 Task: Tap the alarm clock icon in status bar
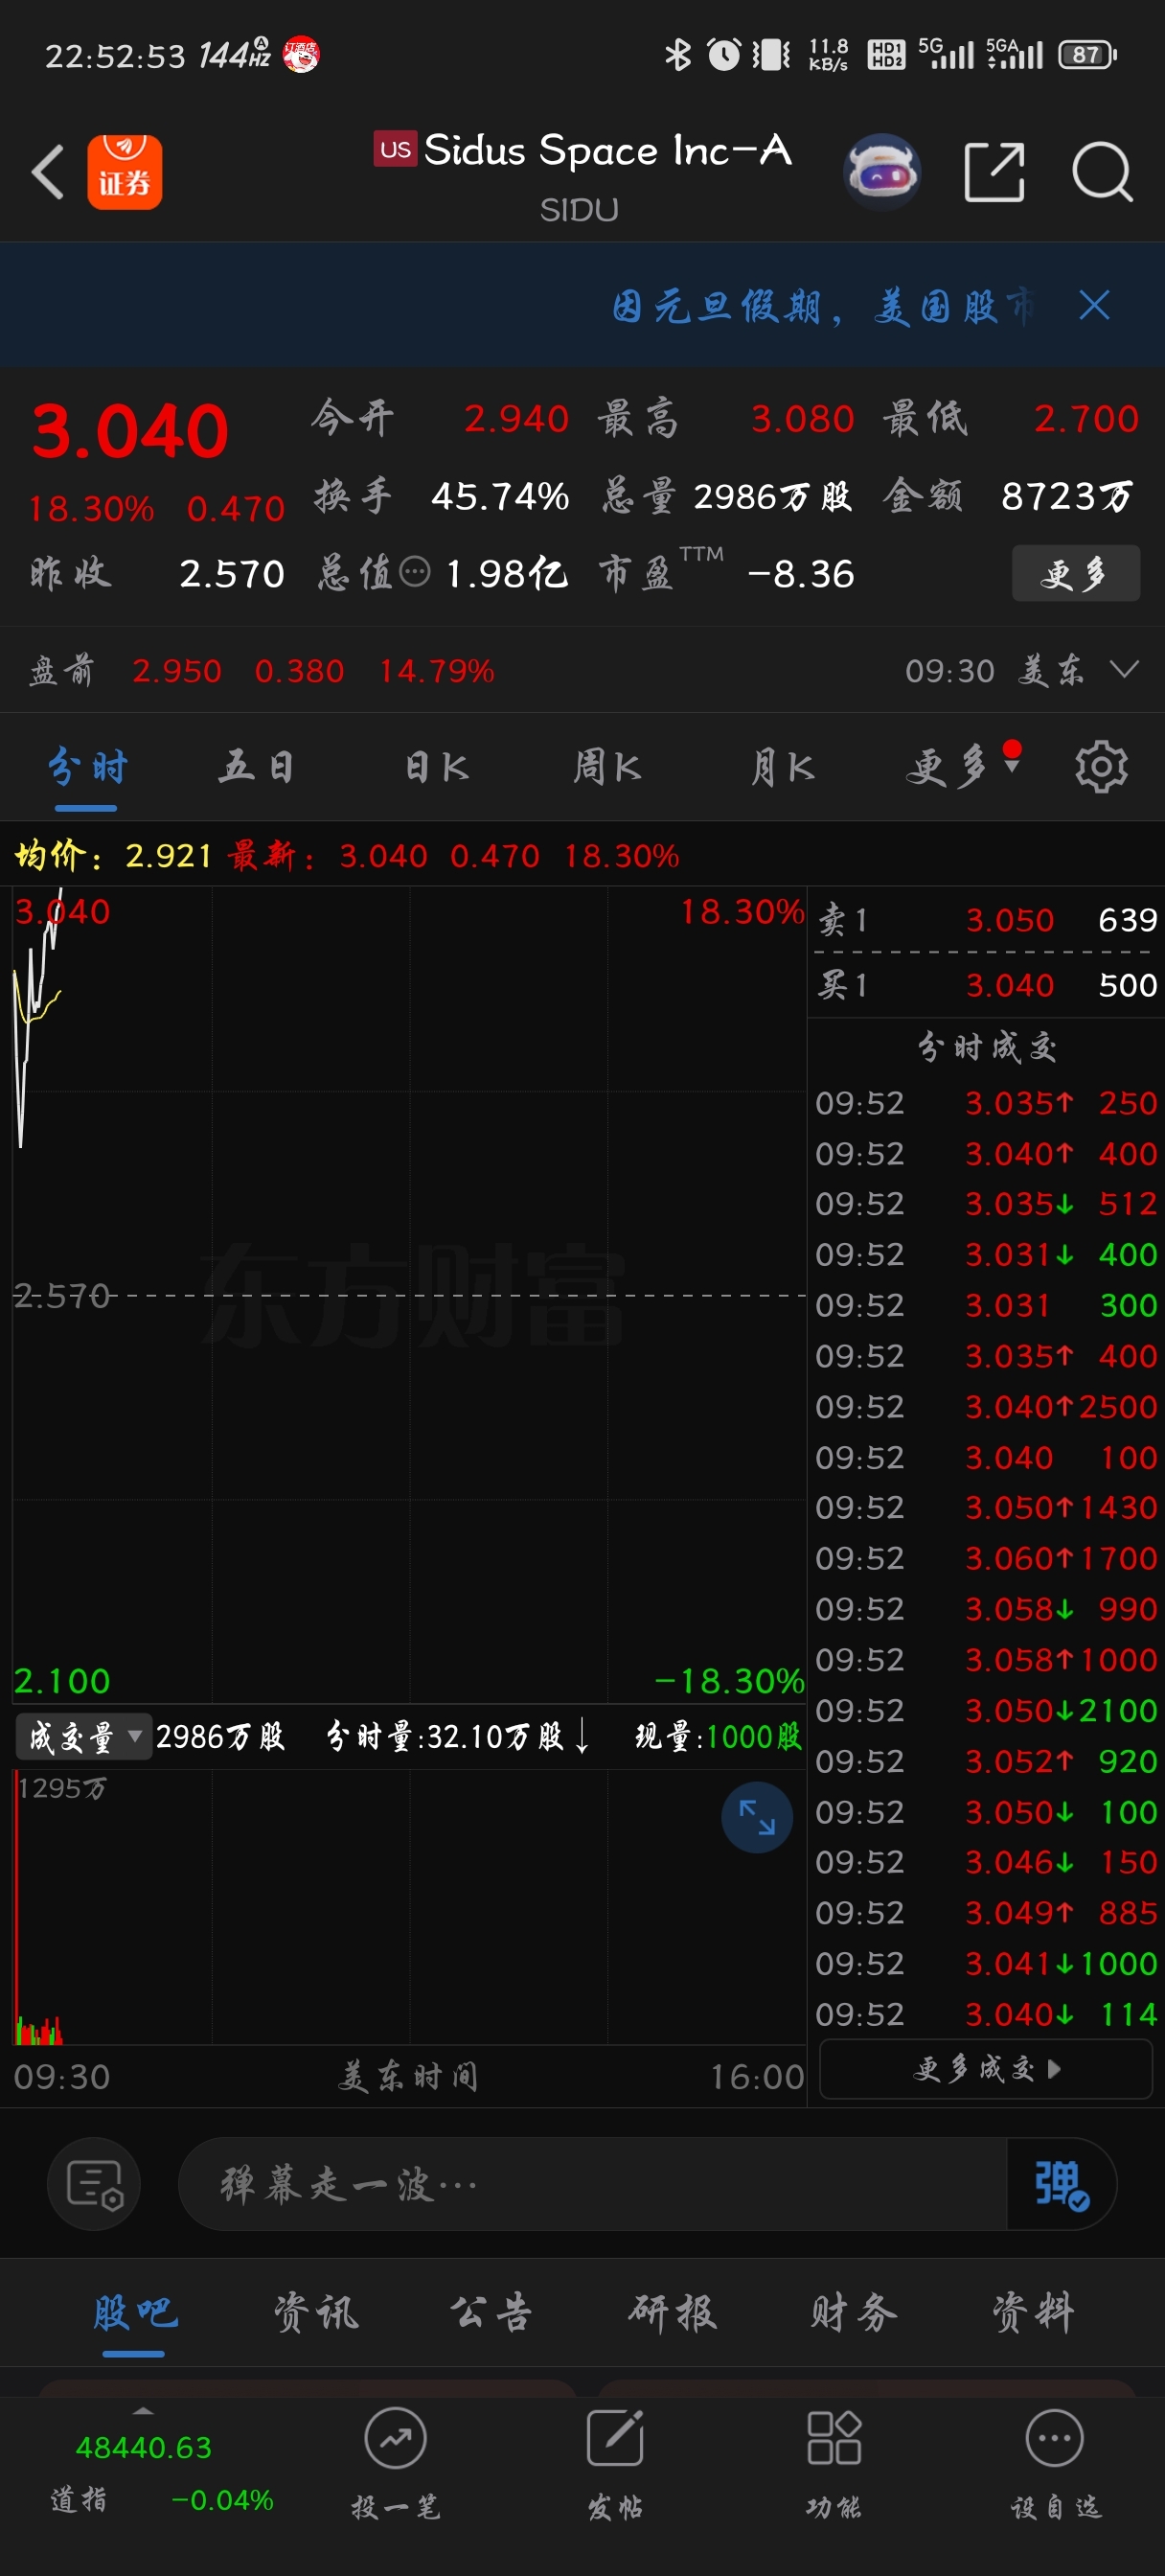(x=724, y=54)
